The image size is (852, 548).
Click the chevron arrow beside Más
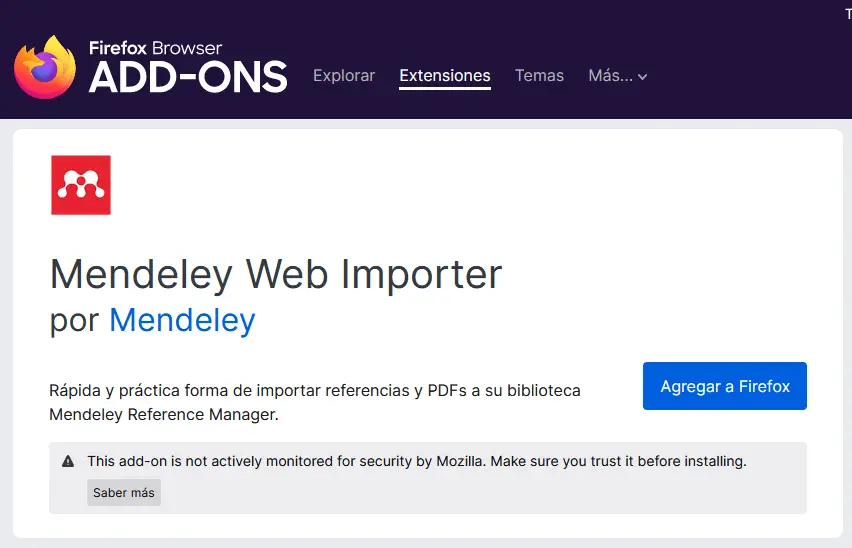[642, 77]
